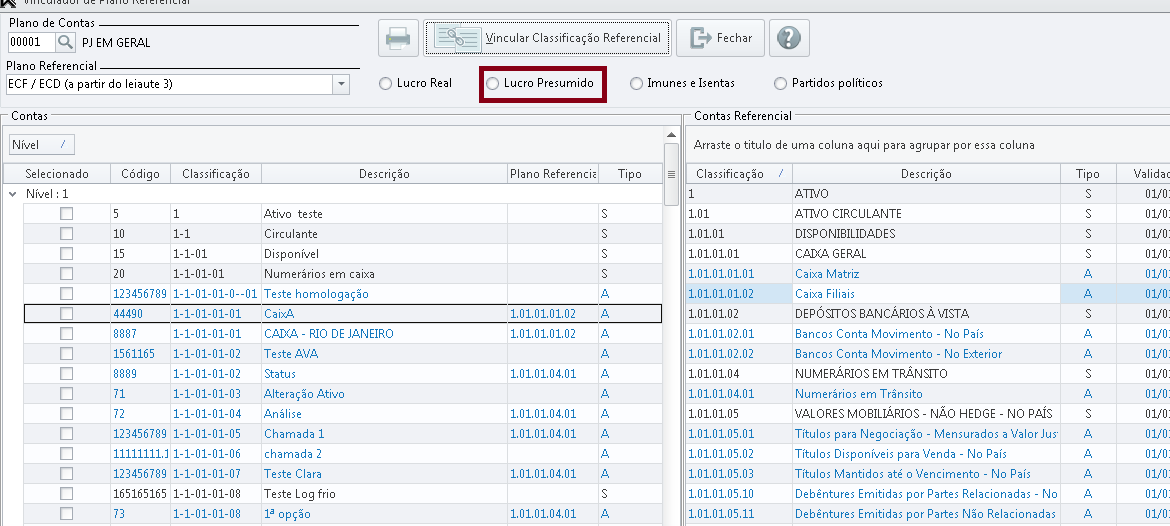Check the box for Disponível row
Image resolution: width=1170 pixels, height=526 pixels.
[66, 254]
